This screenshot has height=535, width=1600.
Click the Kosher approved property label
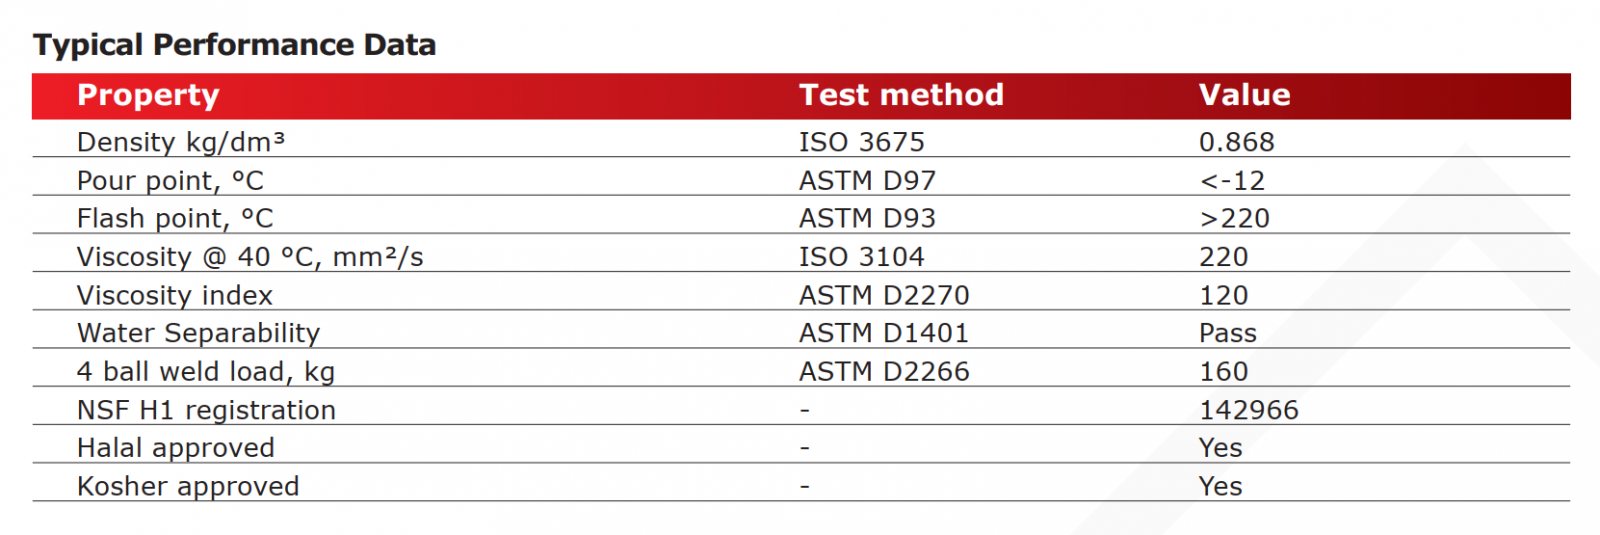[188, 487]
